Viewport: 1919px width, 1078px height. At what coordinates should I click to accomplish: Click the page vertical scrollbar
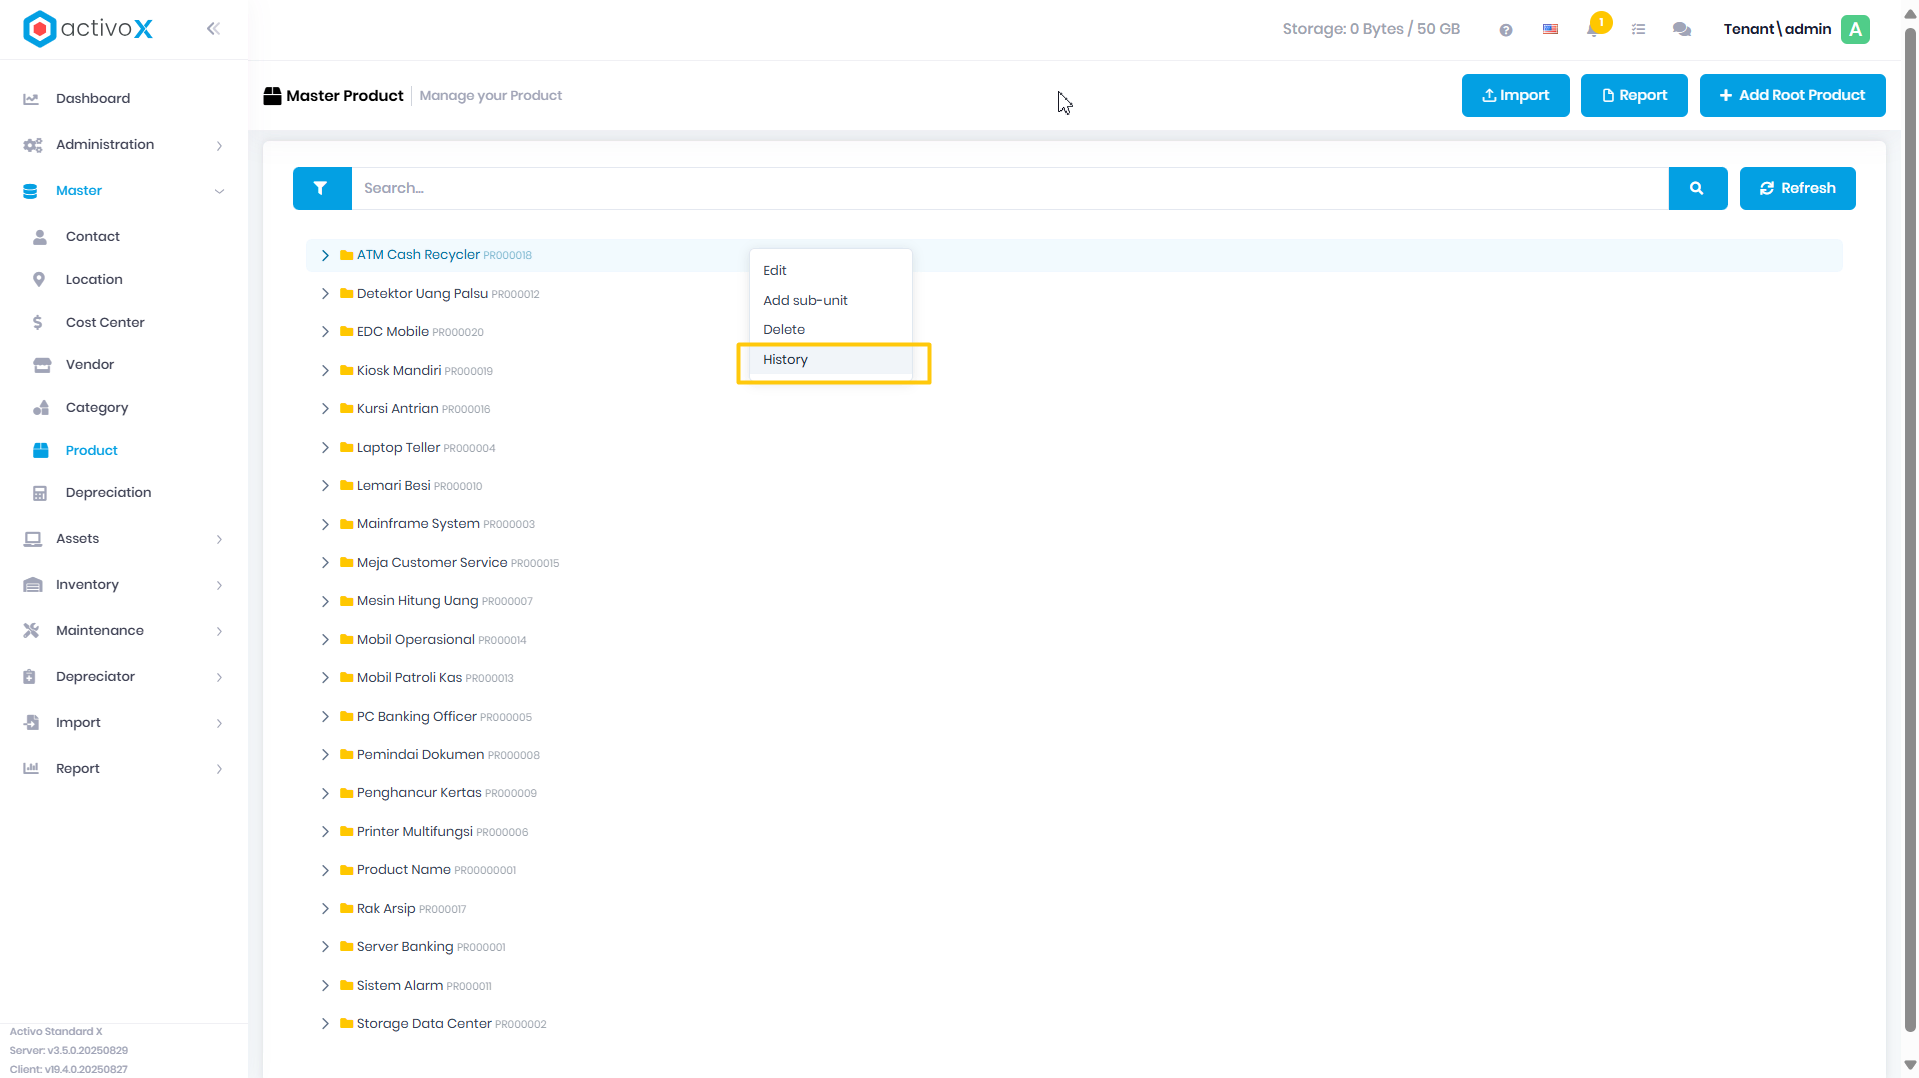point(1910,530)
